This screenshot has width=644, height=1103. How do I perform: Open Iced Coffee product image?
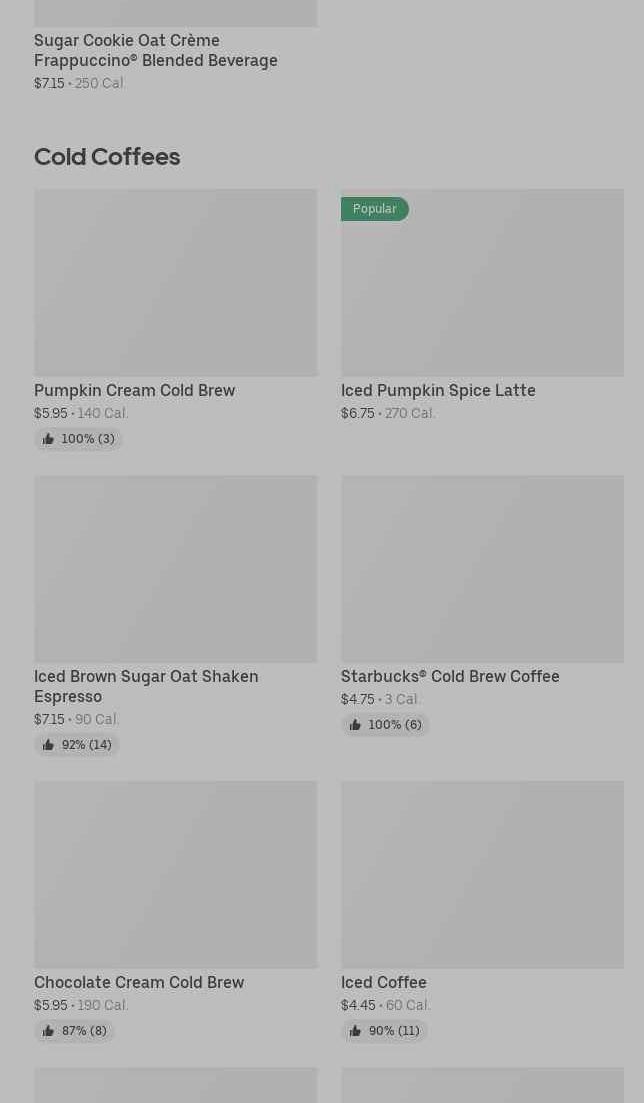point(482,875)
